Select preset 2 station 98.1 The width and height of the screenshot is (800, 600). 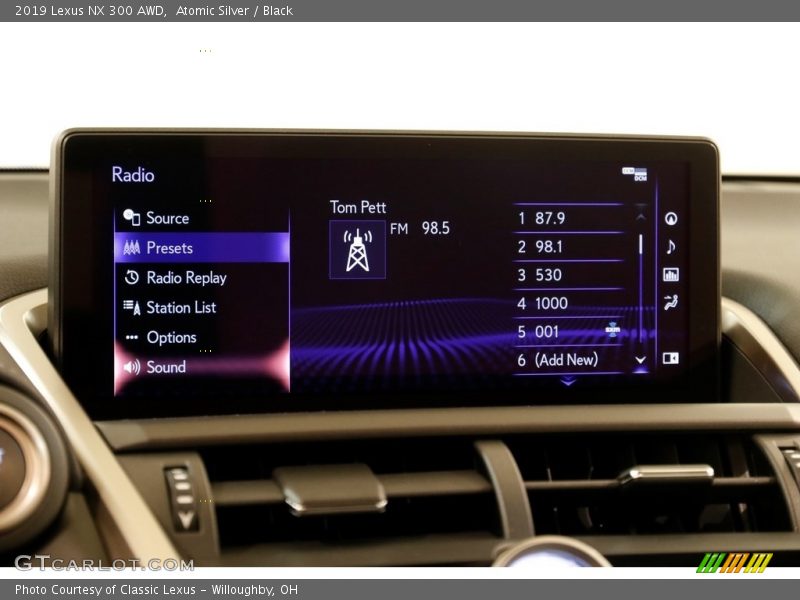pos(567,247)
